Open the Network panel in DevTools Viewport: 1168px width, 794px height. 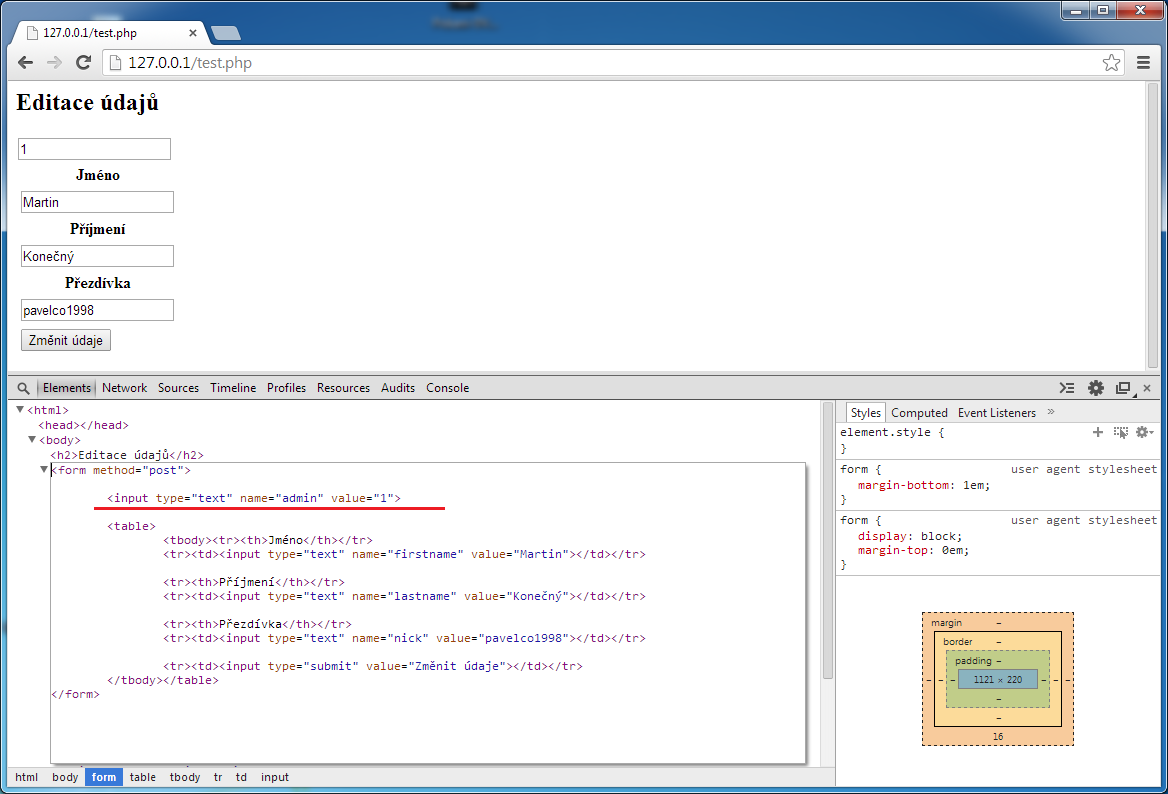click(124, 387)
